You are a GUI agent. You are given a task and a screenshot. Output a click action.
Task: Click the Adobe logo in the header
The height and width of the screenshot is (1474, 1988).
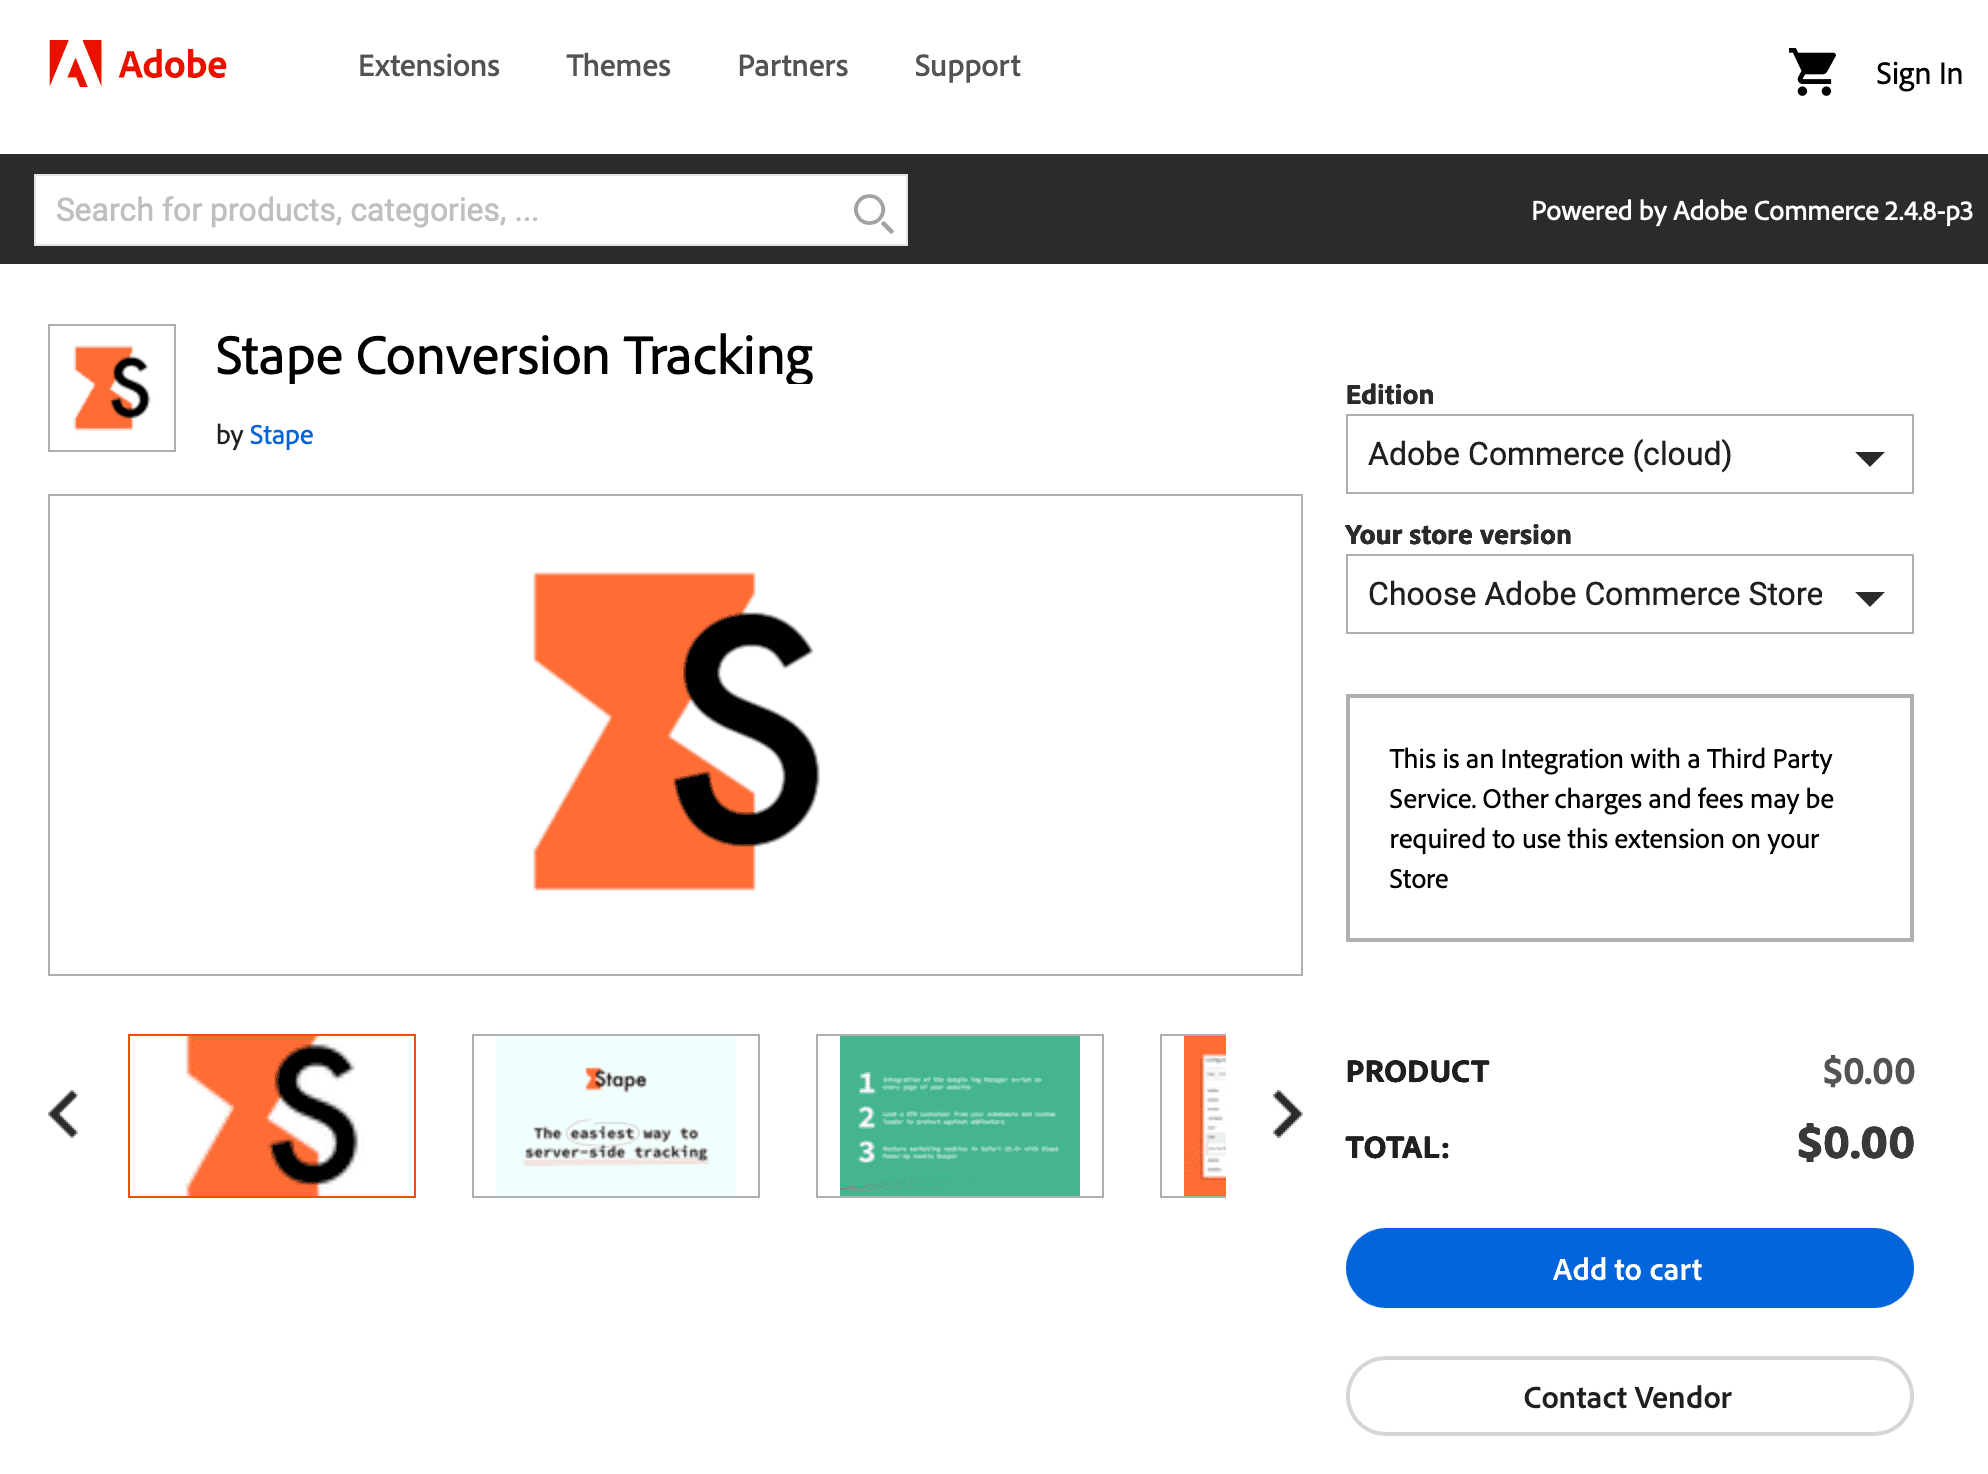point(137,64)
